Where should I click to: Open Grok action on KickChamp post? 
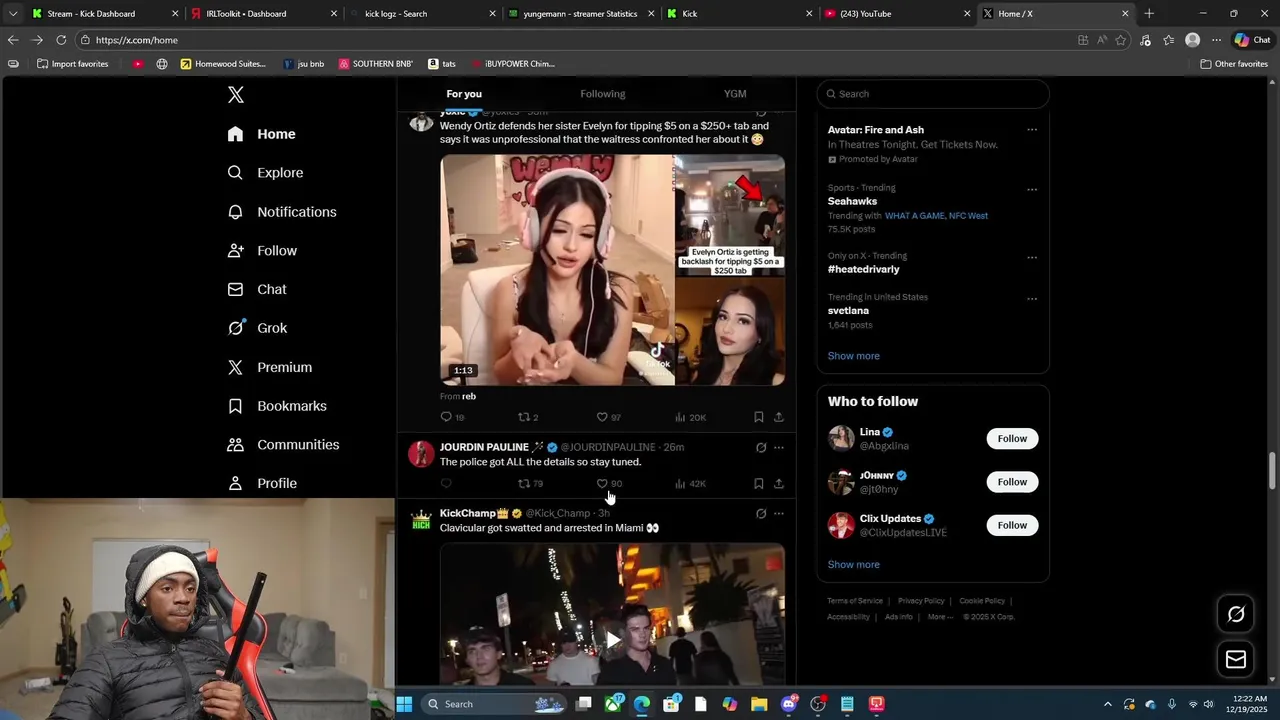click(761, 514)
